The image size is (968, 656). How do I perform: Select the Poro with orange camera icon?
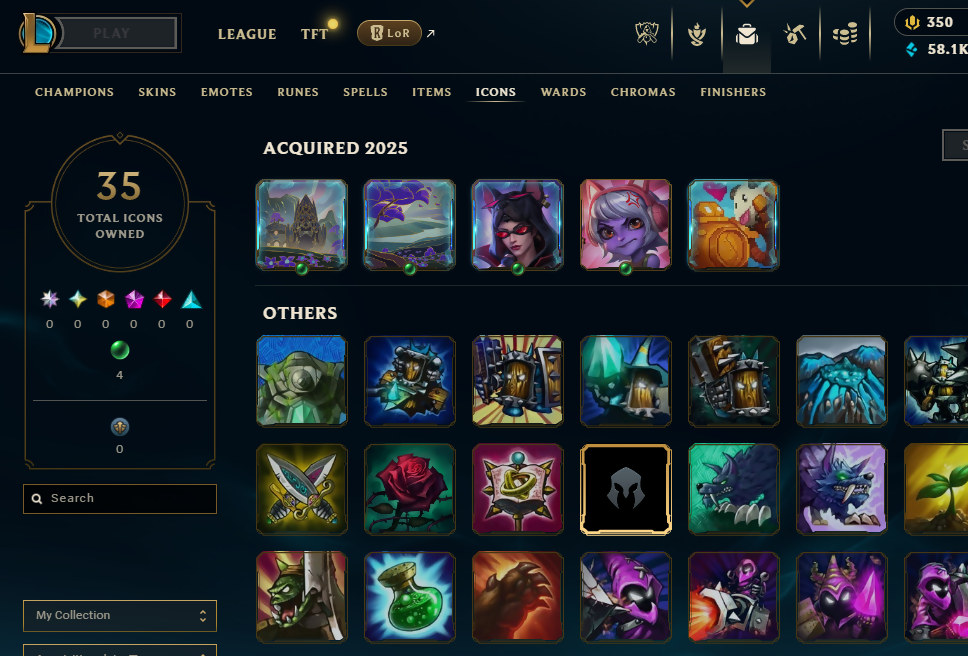[x=733, y=225]
